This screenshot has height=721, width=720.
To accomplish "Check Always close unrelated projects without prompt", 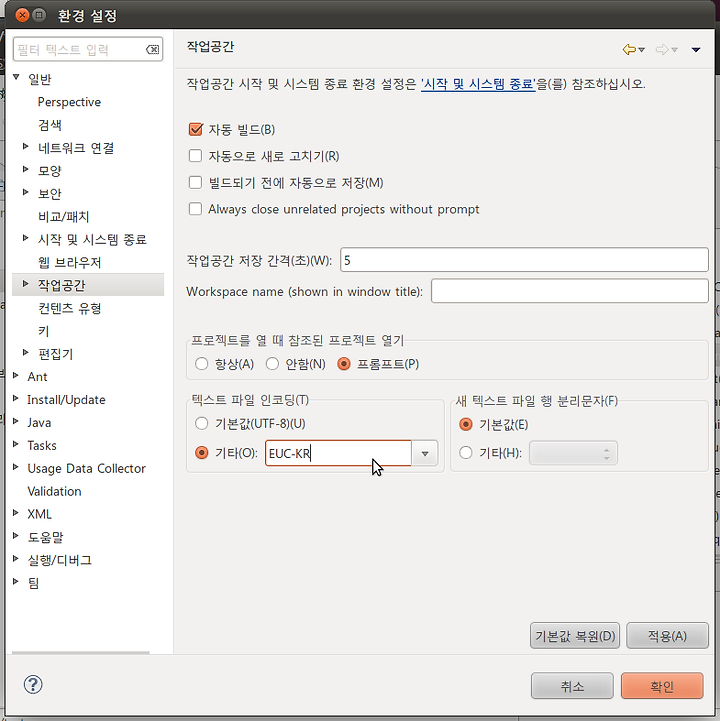I will click(x=195, y=209).
